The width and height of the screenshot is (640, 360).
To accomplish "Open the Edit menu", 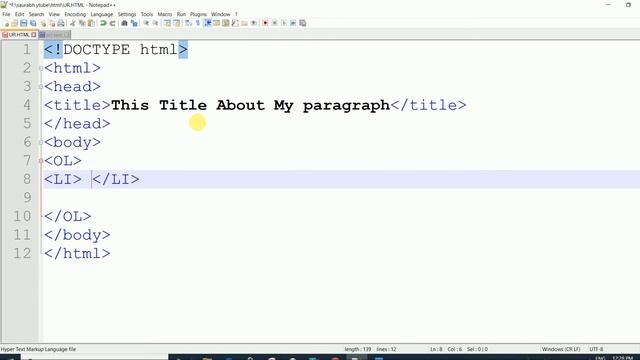I will coord(19,14).
